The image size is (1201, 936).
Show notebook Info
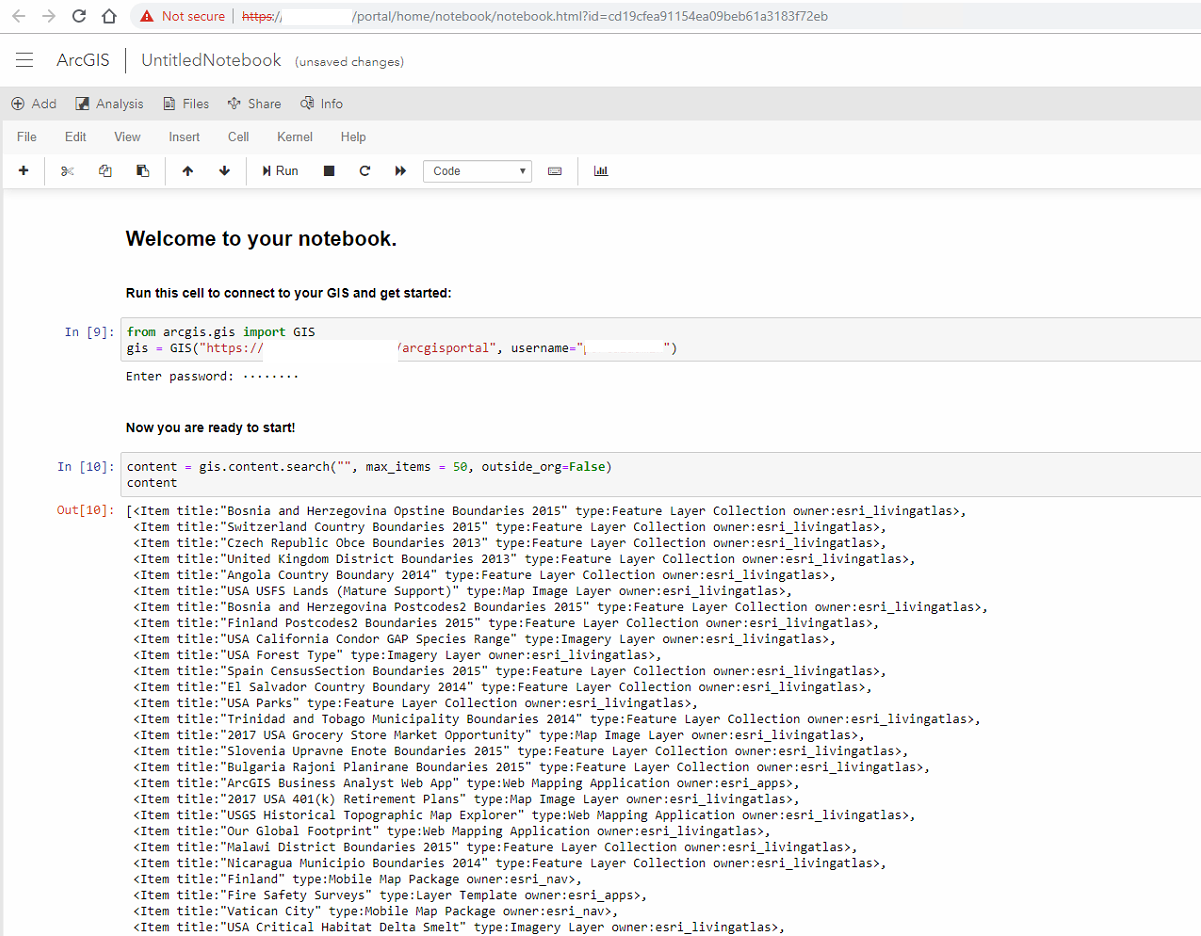pos(321,104)
